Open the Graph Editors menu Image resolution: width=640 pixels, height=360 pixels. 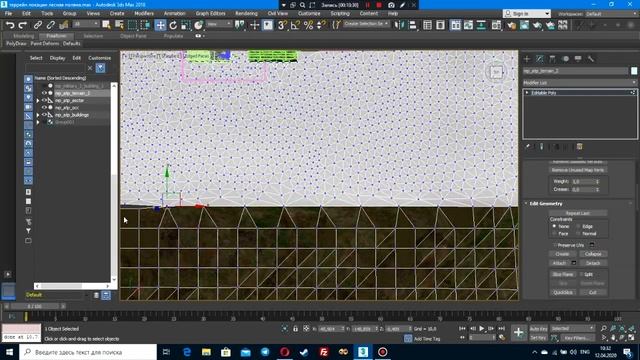210,13
